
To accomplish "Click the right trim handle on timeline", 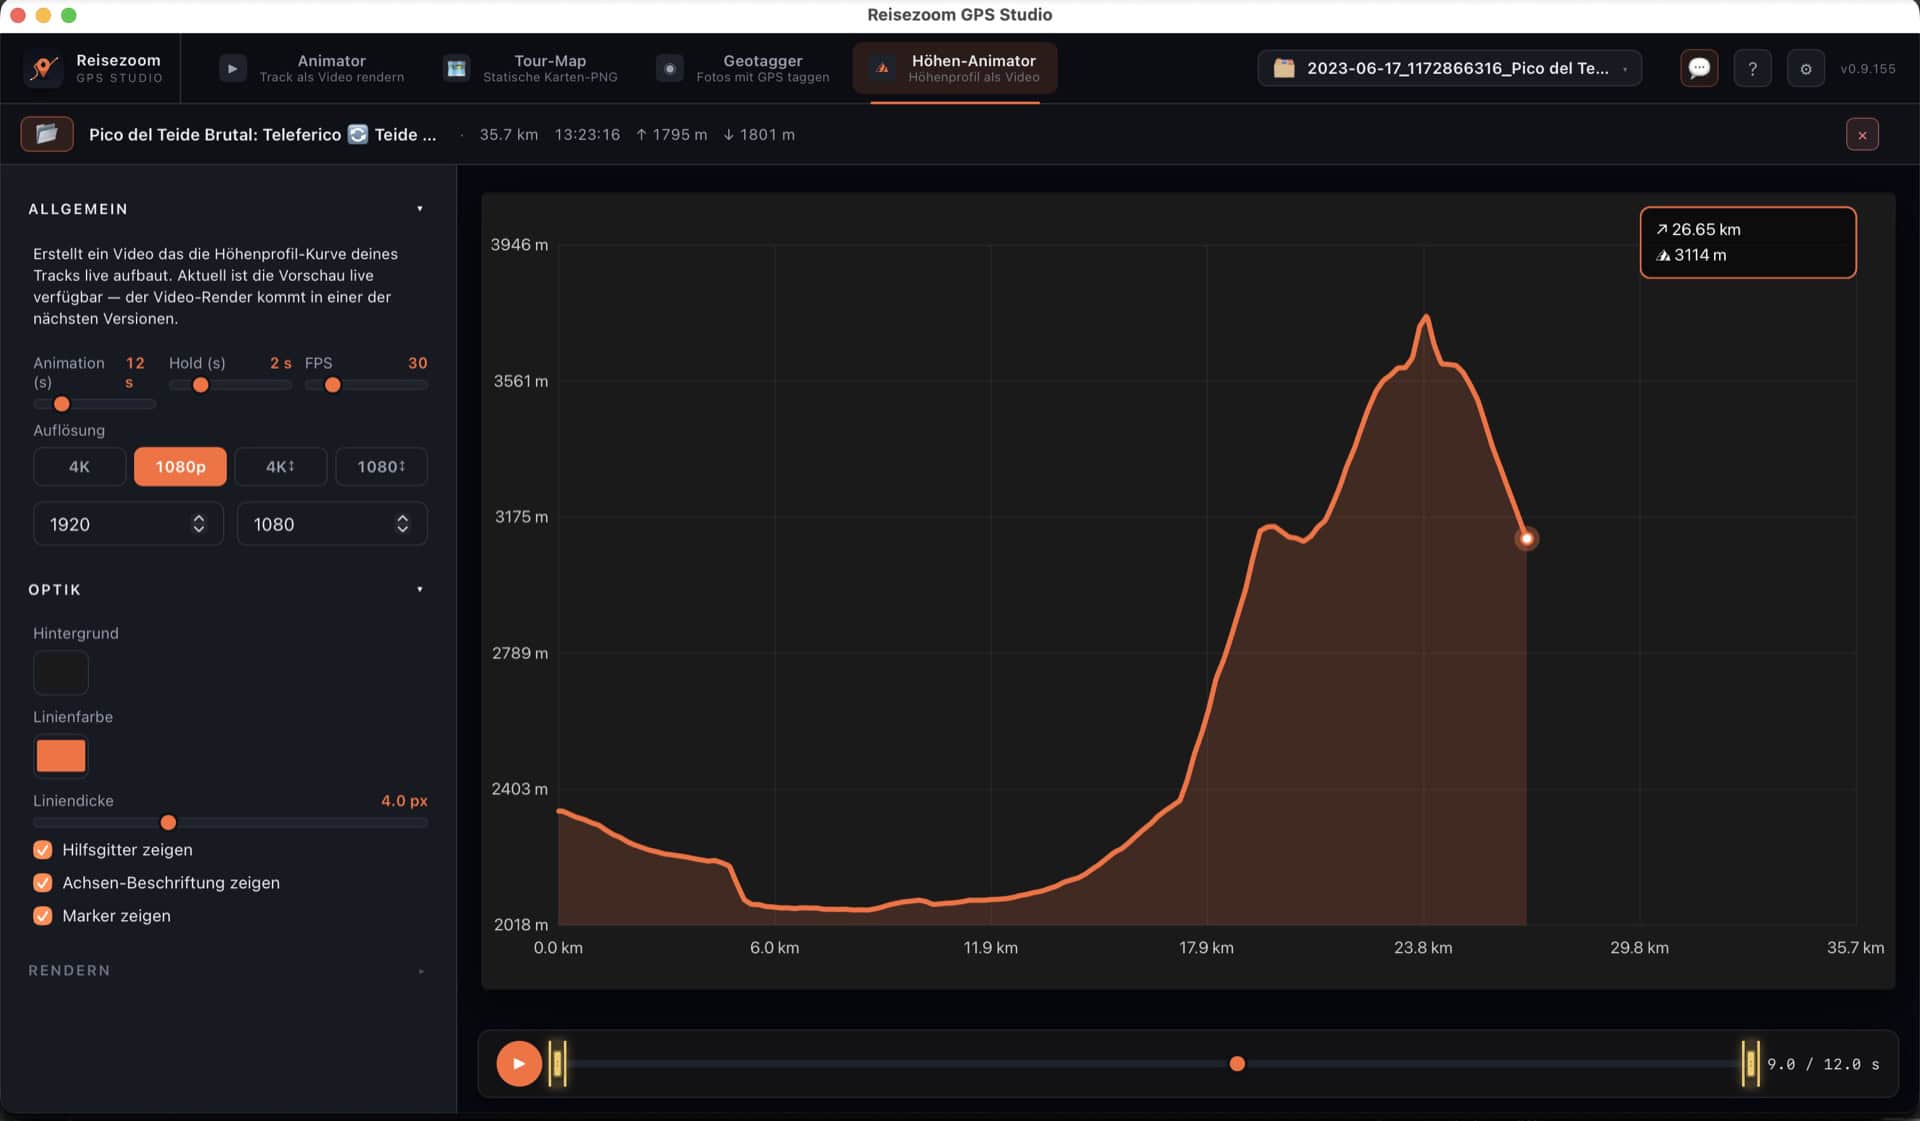I will [x=1750, y=1064].
